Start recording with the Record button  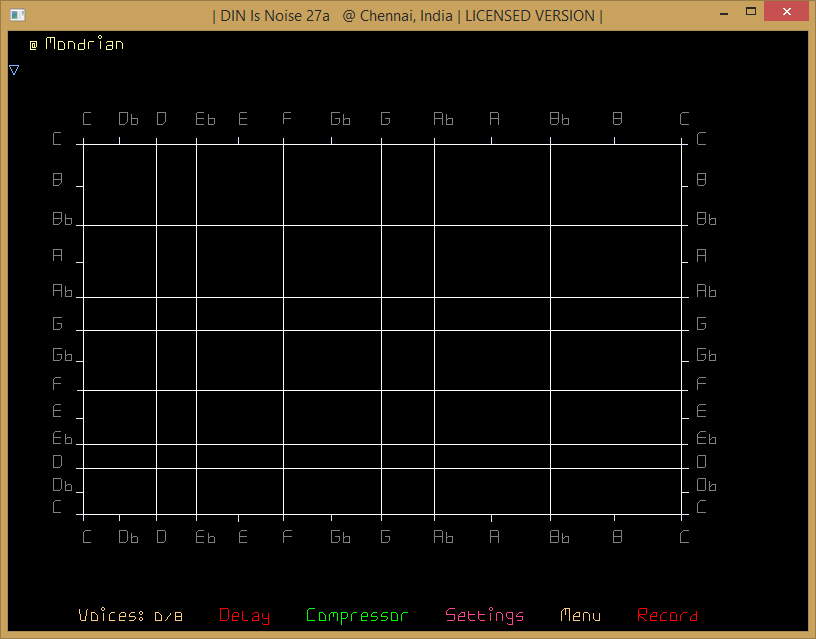tap(667, 616)
